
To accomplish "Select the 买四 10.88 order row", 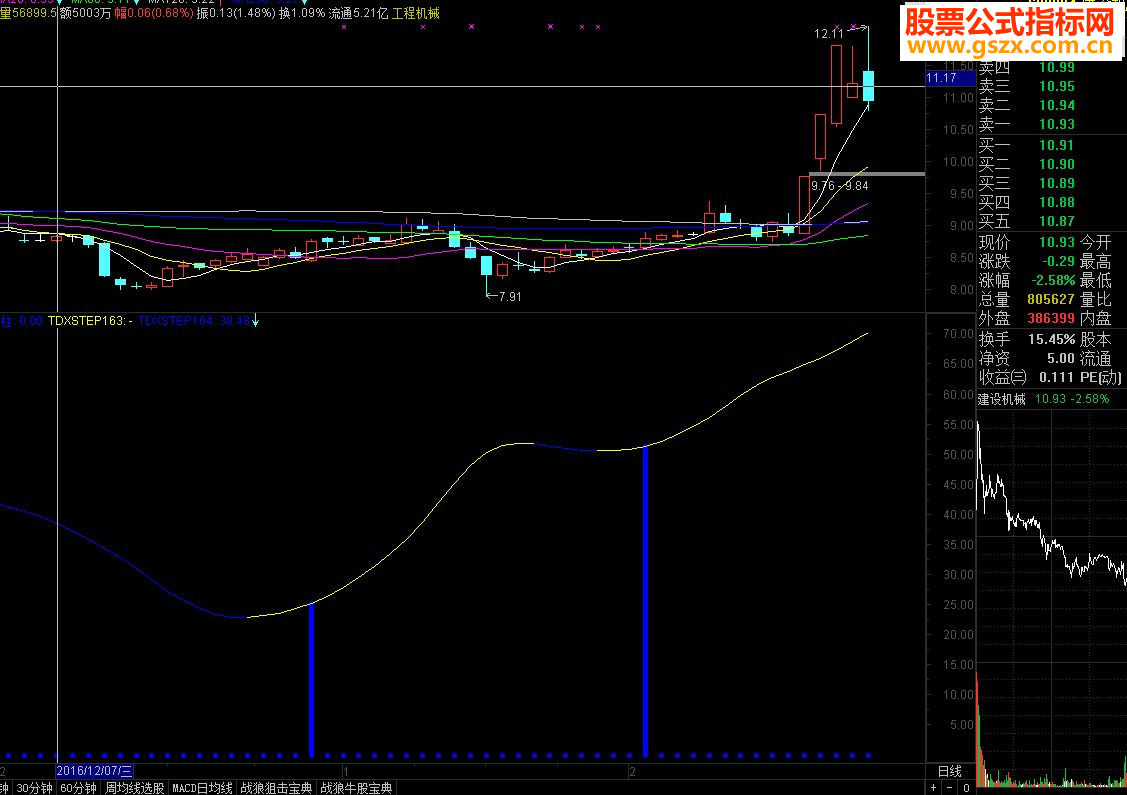I will coord(1027,203).
